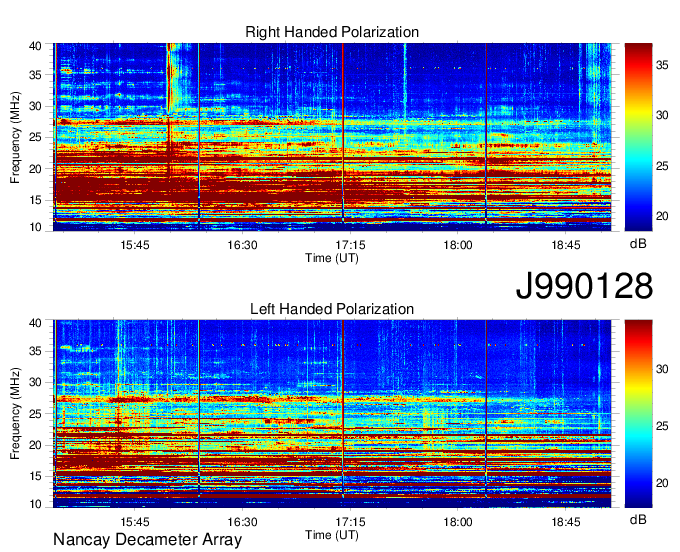Screen dimensions: 680x552
Task: Click the 40 MHz tick of Left Handed plot
Action: click(x=35, y=323)
